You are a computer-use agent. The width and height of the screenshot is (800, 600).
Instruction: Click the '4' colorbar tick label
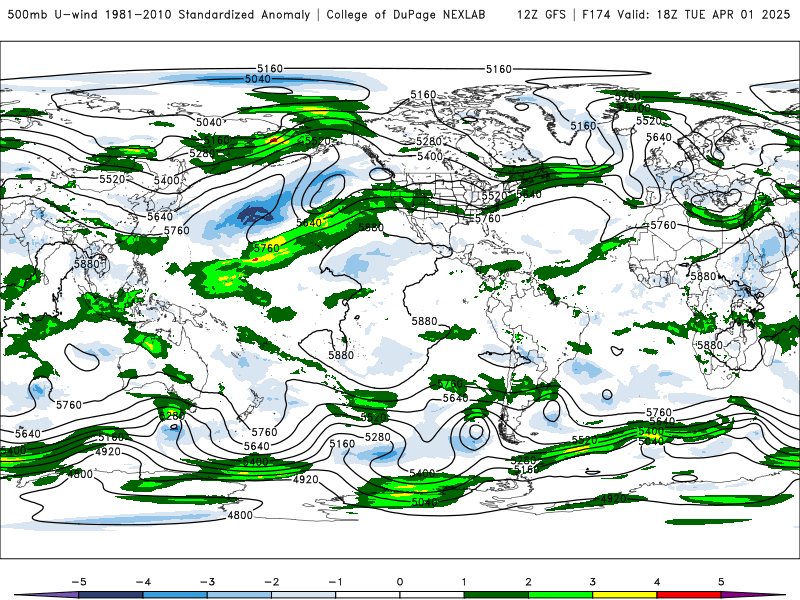pos(657,582)
